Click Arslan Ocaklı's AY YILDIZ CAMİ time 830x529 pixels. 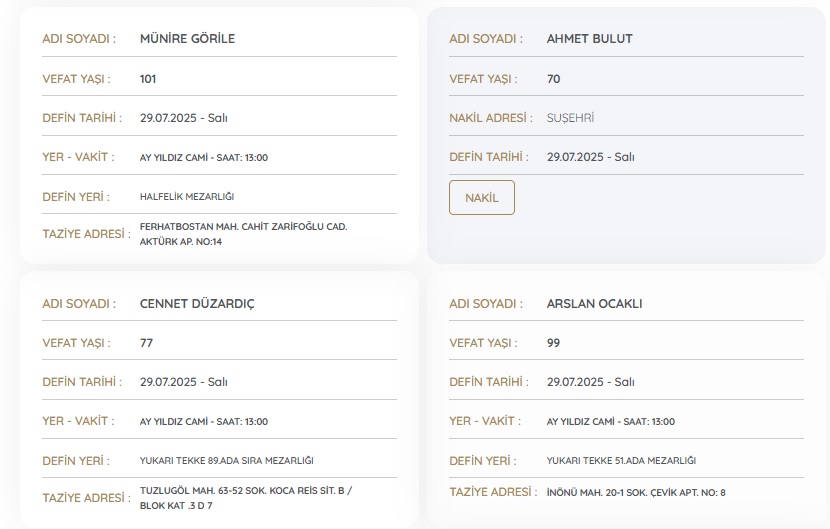(x=610, y=422)
